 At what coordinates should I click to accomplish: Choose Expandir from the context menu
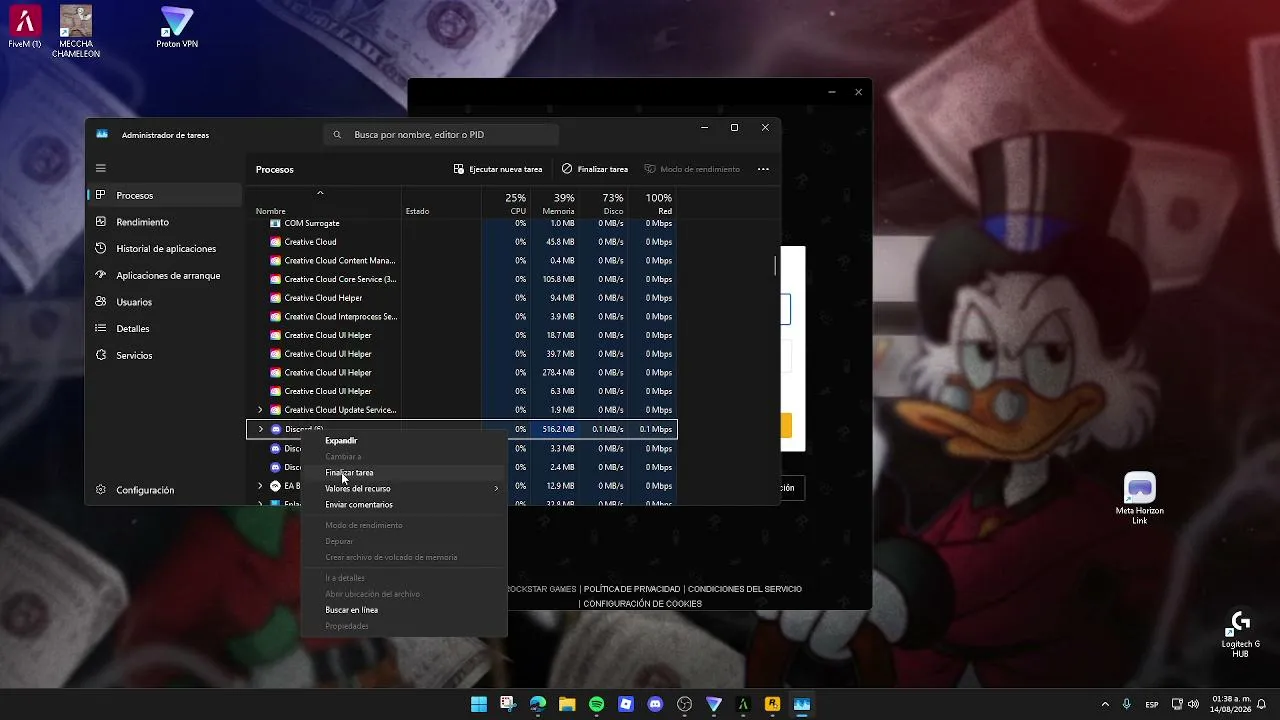coord(404,441)
